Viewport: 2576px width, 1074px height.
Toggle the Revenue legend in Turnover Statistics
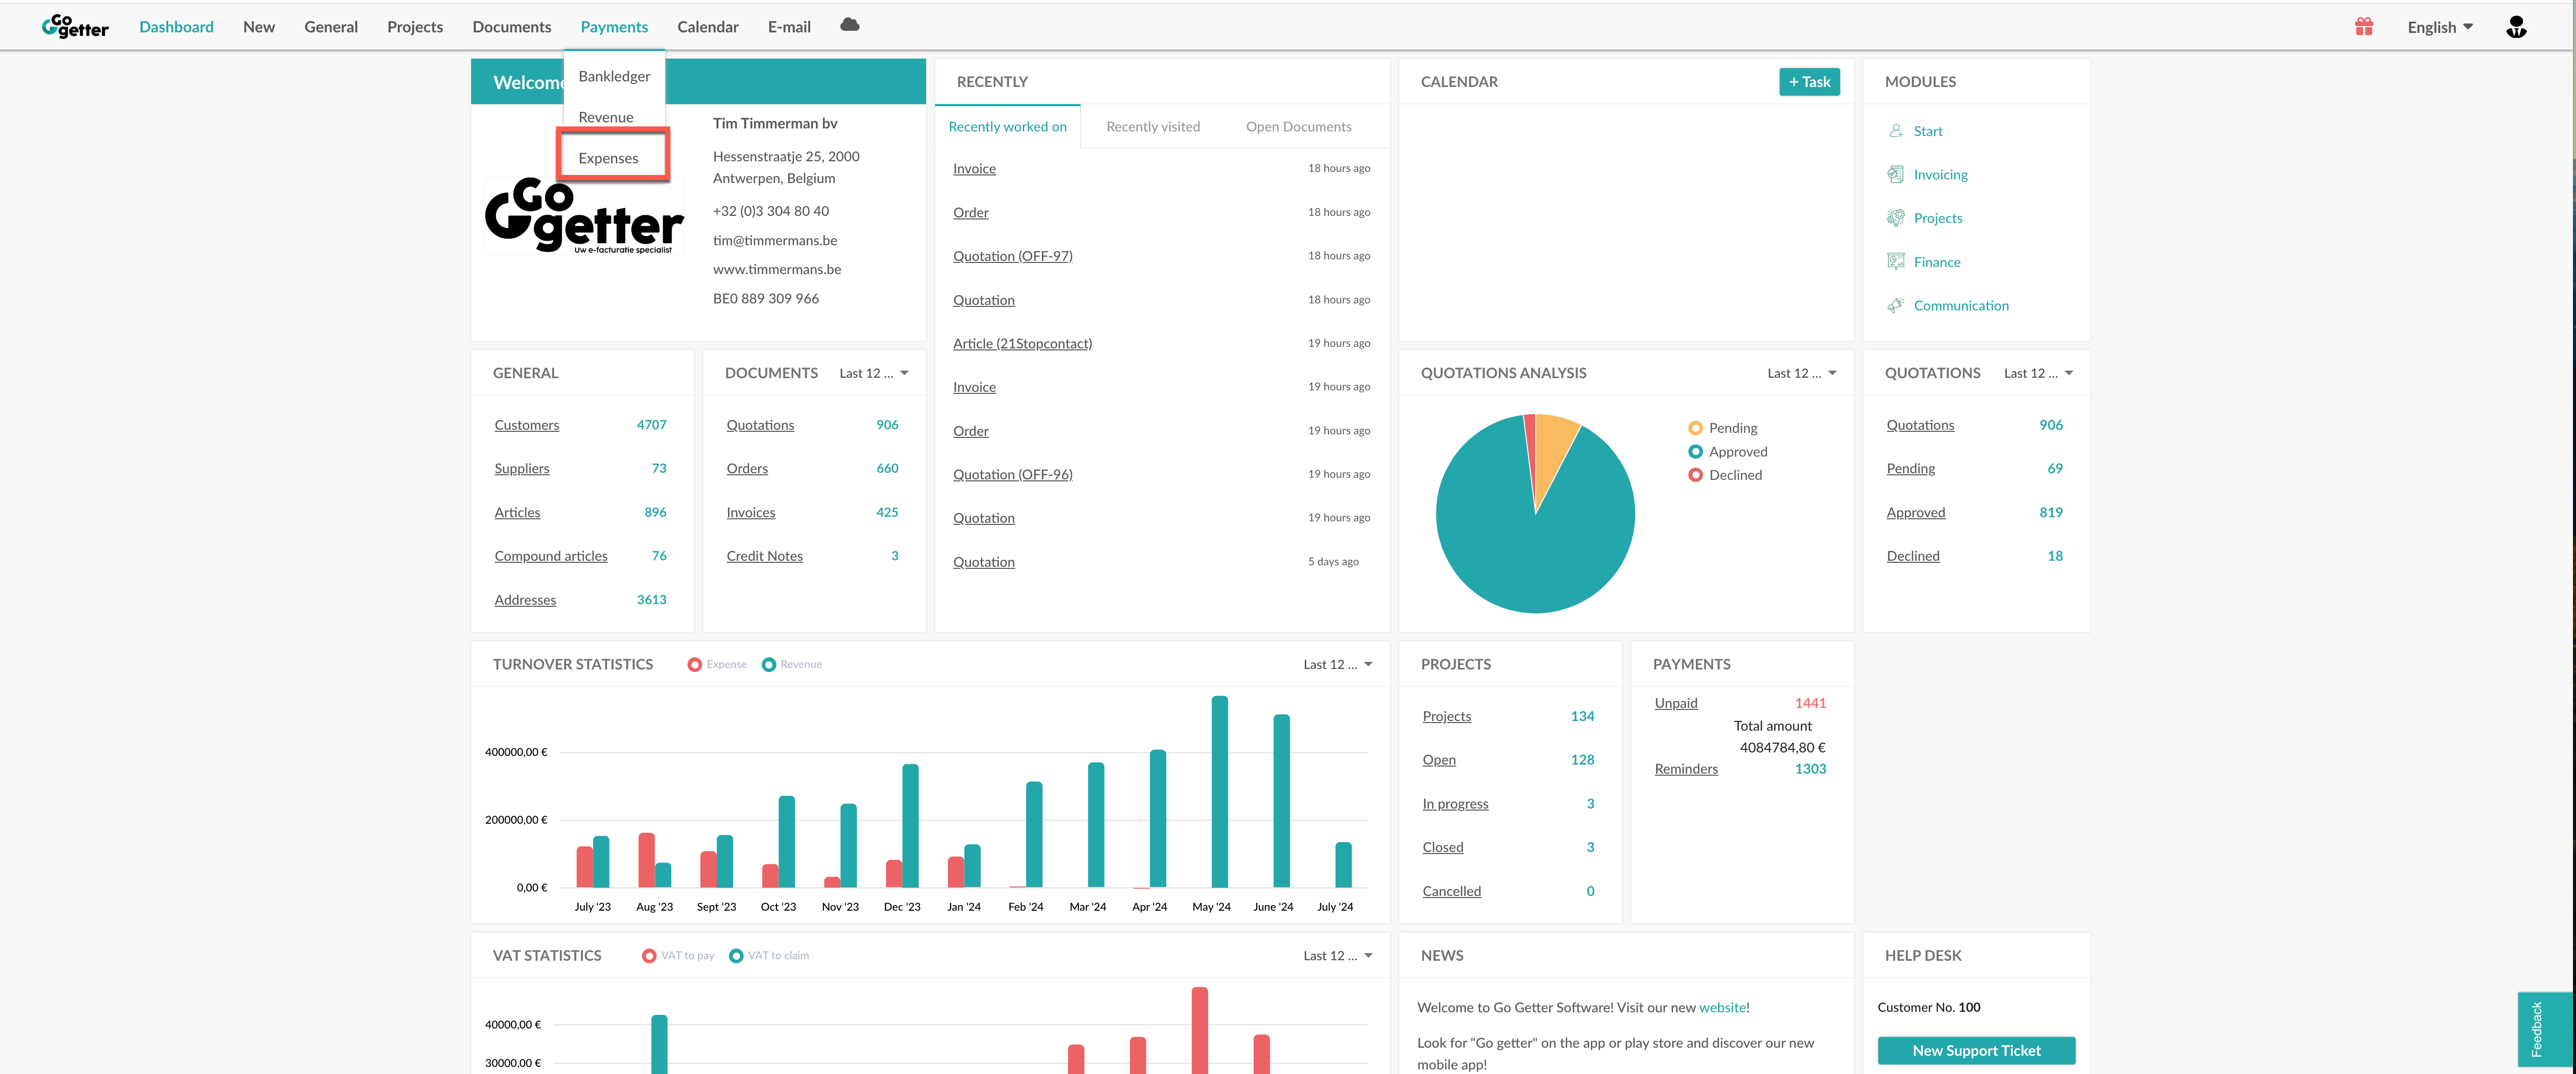point(792,664)
